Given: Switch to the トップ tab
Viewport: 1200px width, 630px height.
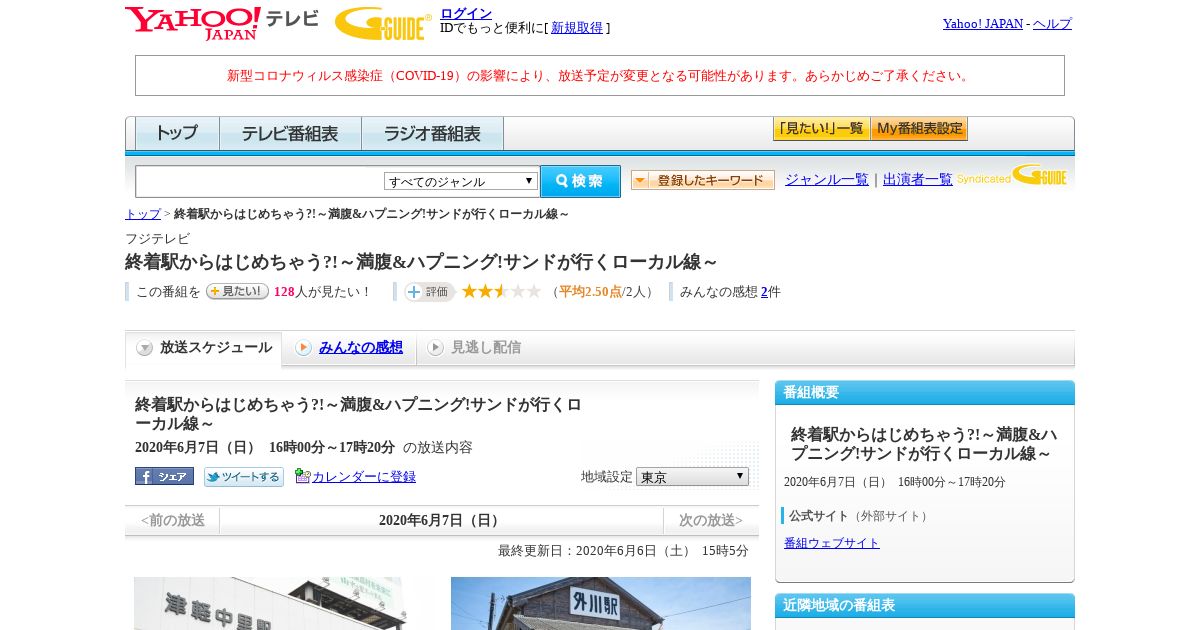Looking at the screenshot, I should (177, 133).
